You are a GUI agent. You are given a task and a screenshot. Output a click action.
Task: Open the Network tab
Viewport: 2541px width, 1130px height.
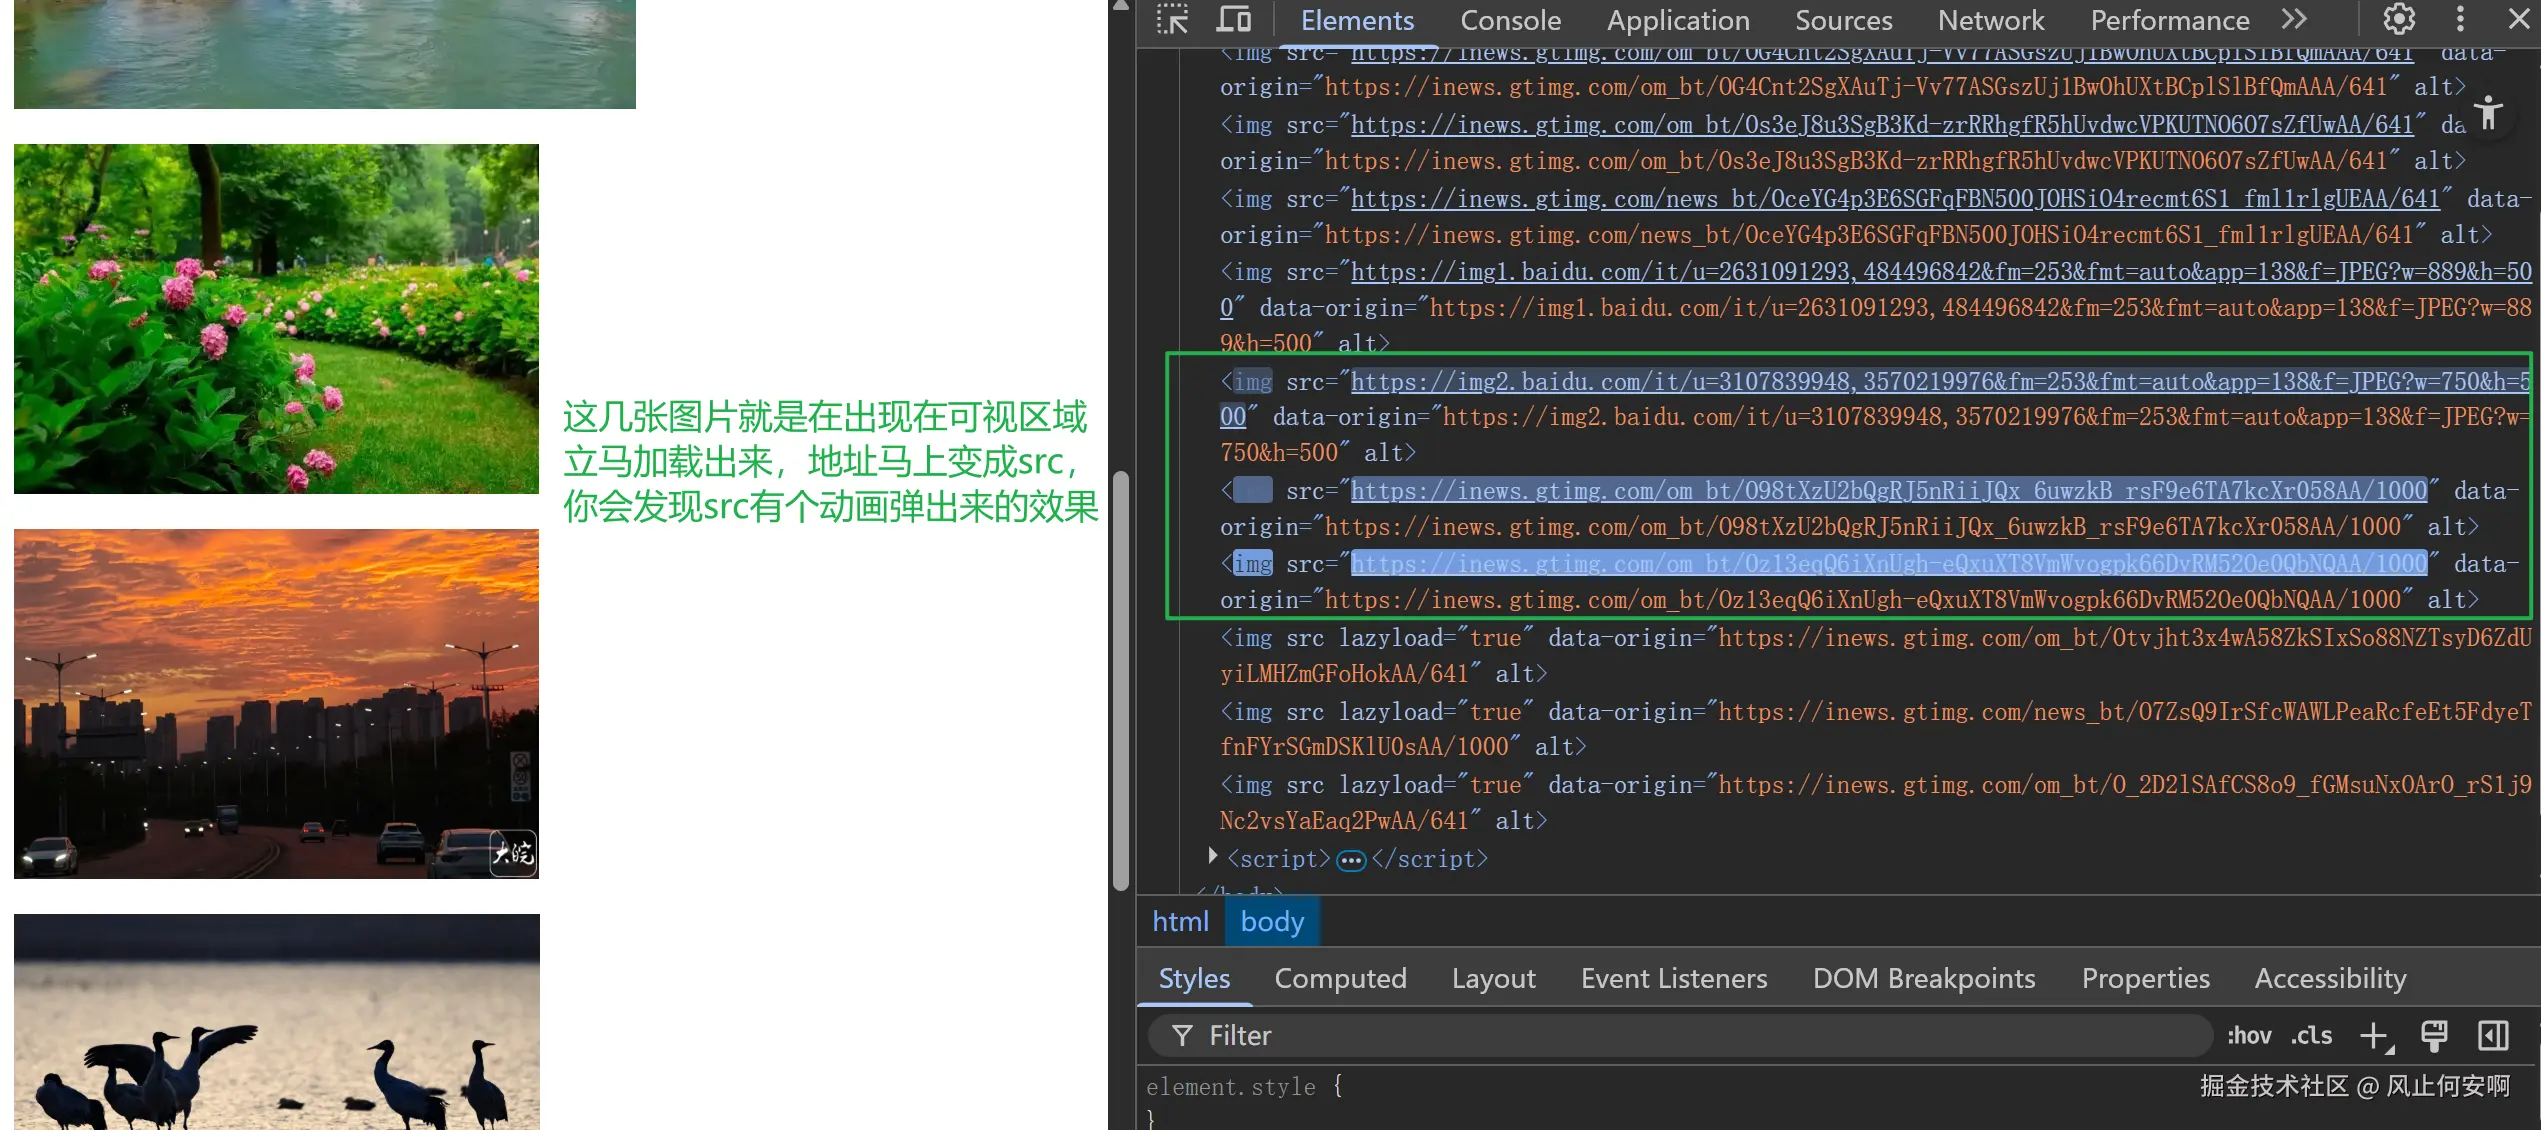1990,21
